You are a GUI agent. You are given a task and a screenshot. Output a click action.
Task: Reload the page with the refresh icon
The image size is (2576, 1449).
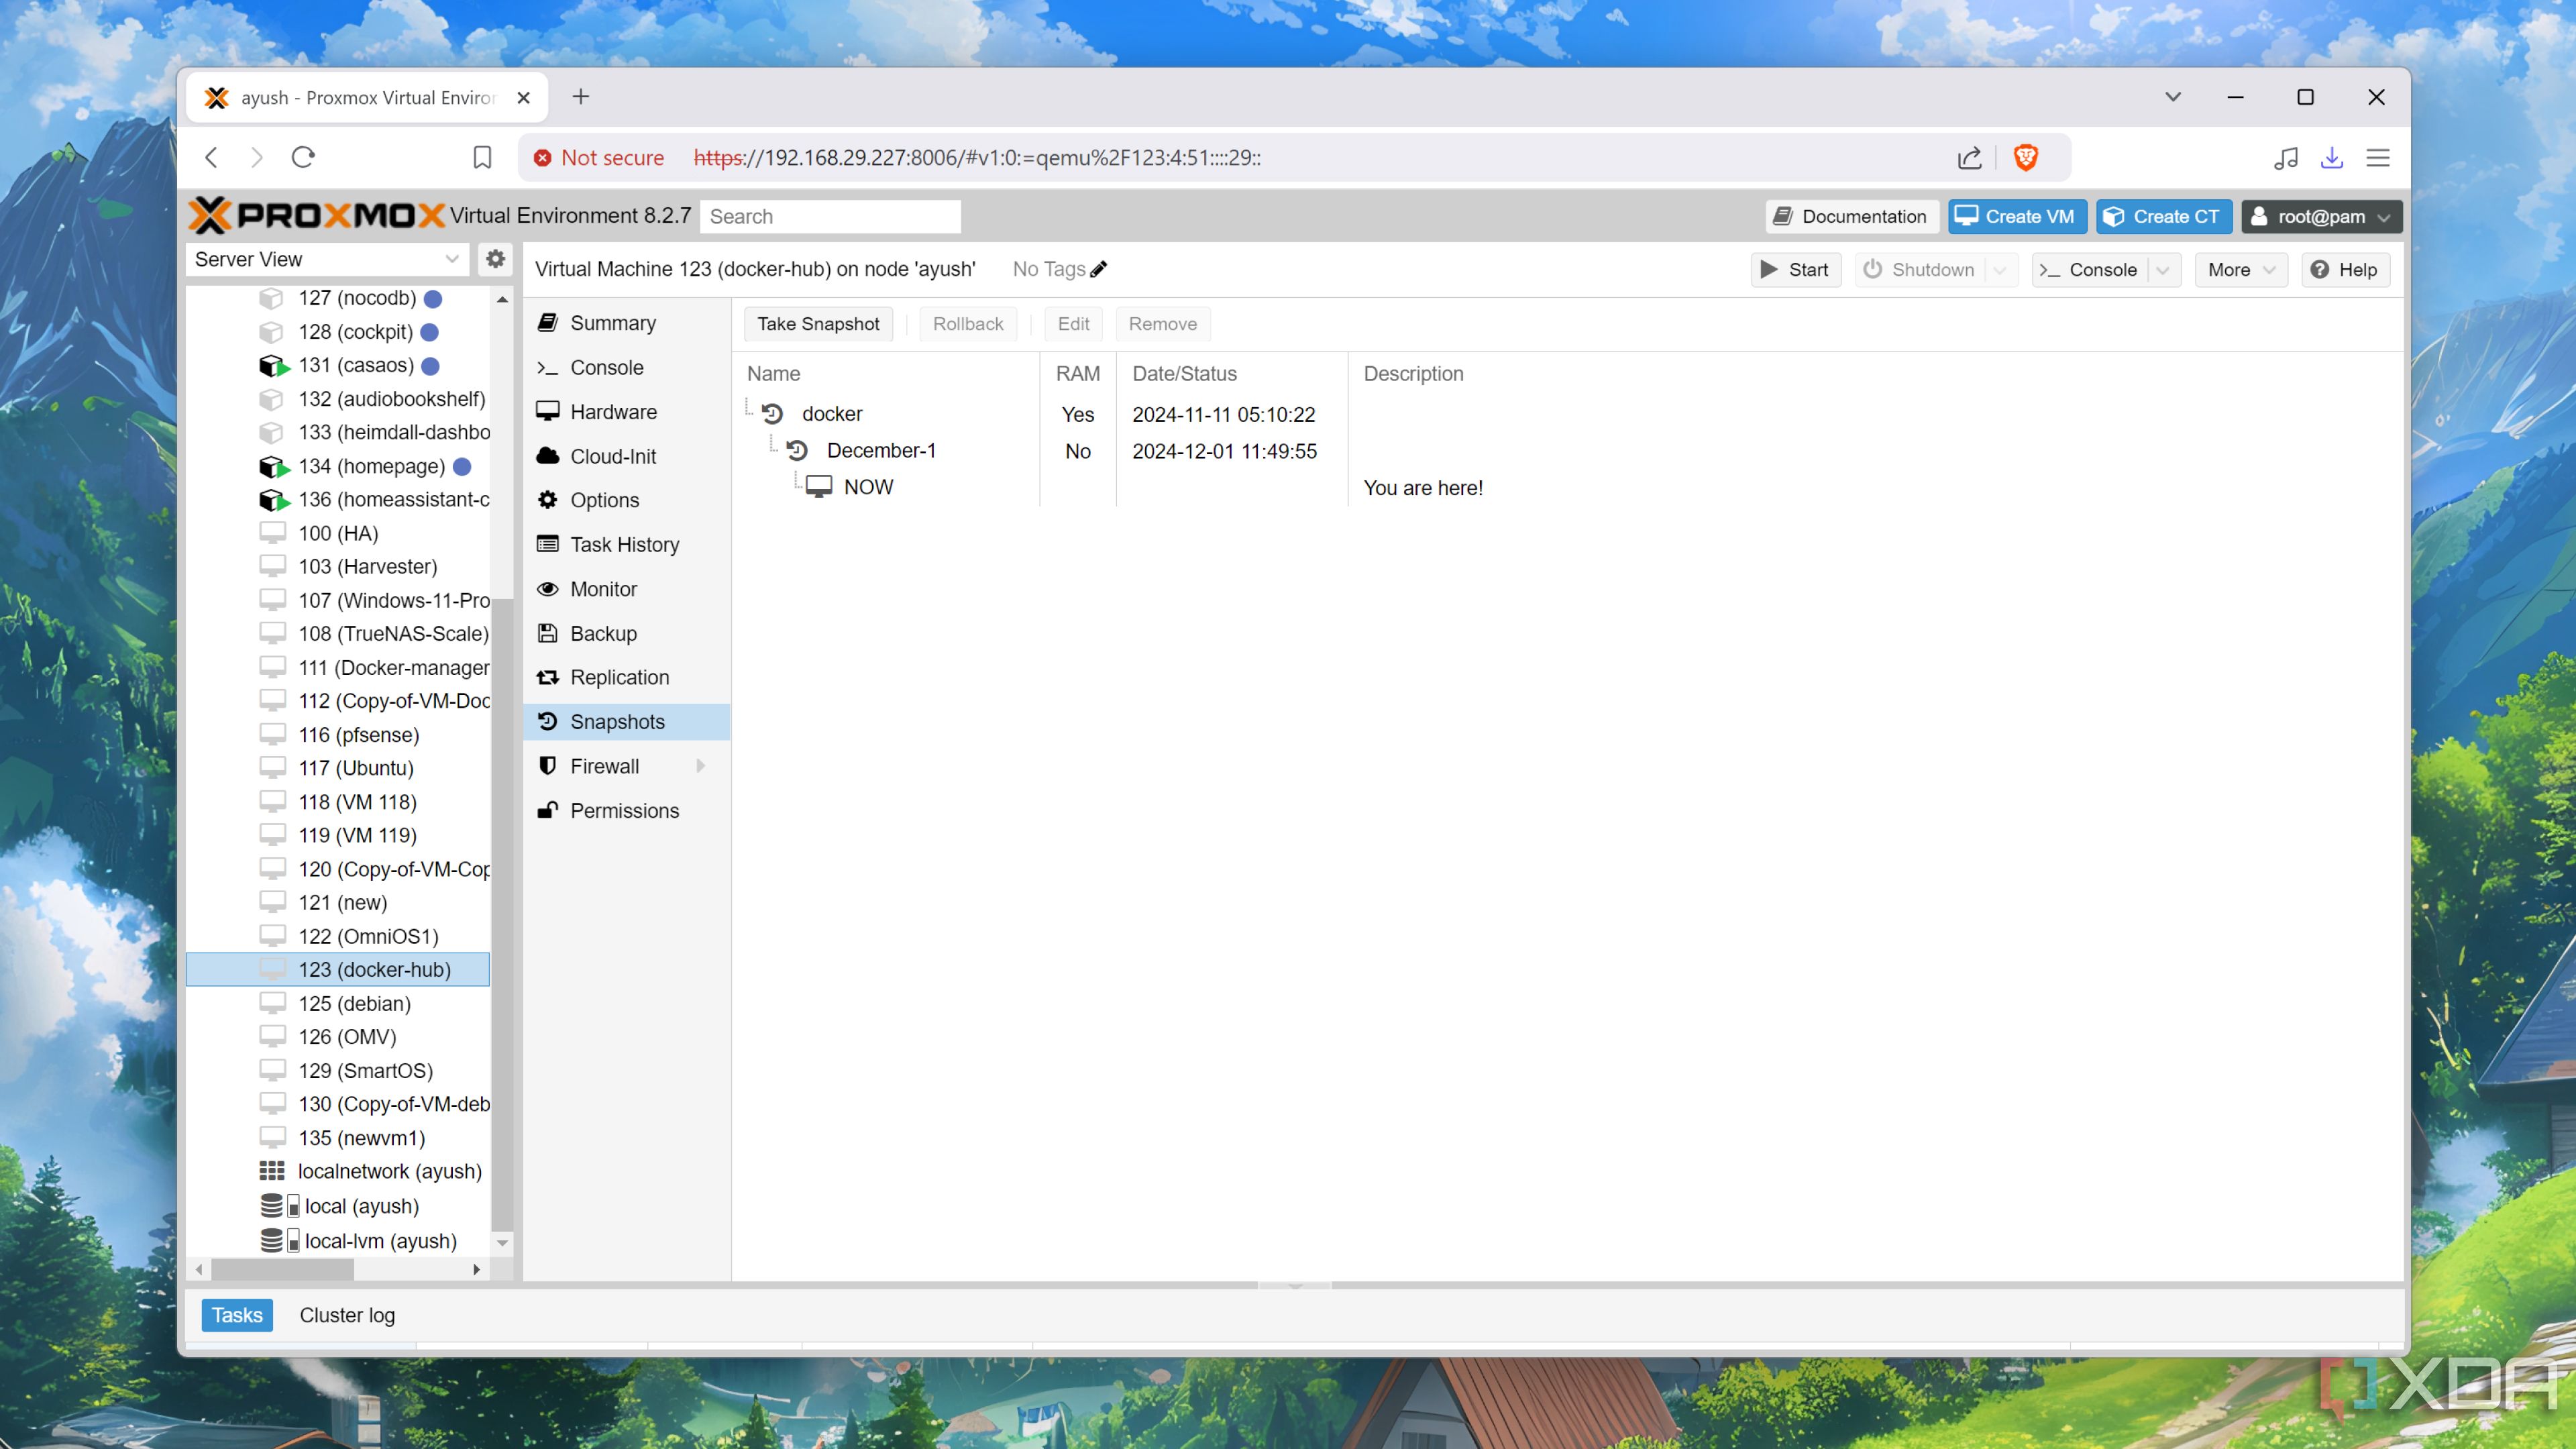(303, 157)
